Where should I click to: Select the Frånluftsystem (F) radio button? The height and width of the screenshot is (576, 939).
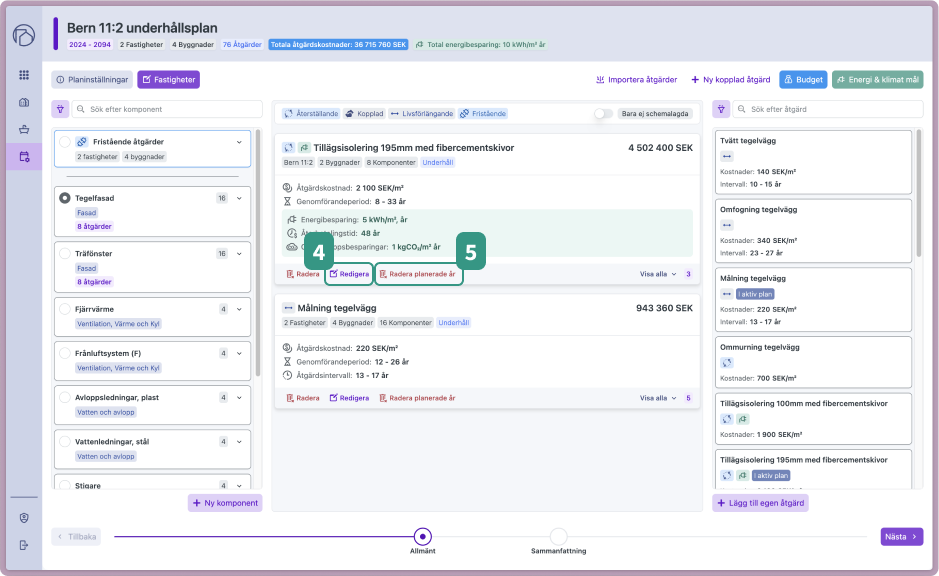(65, 354)
